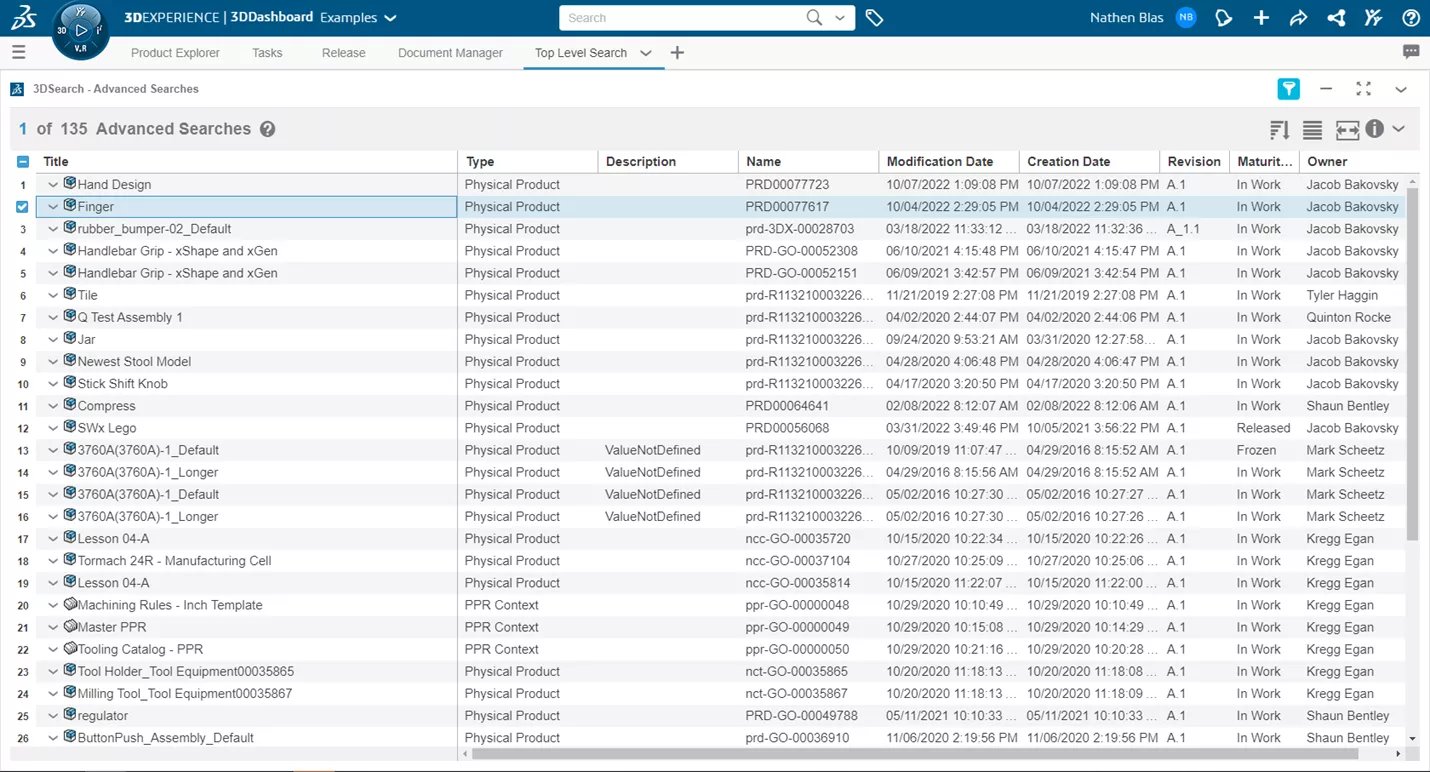Click the vertical scrollbar of results table
The image size is (1430, 772).
1412,365
